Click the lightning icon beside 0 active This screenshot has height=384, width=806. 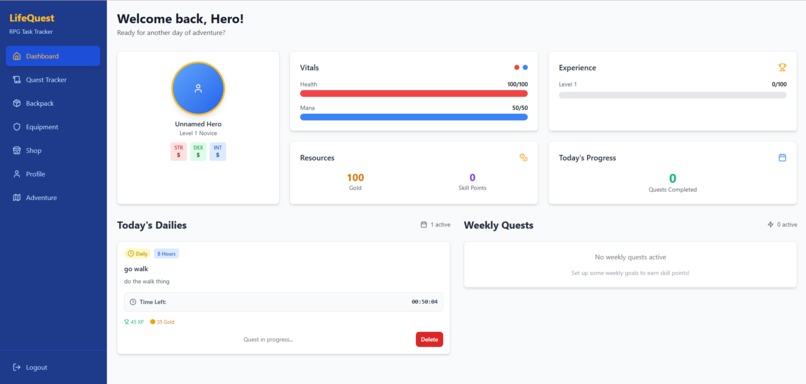770,225
